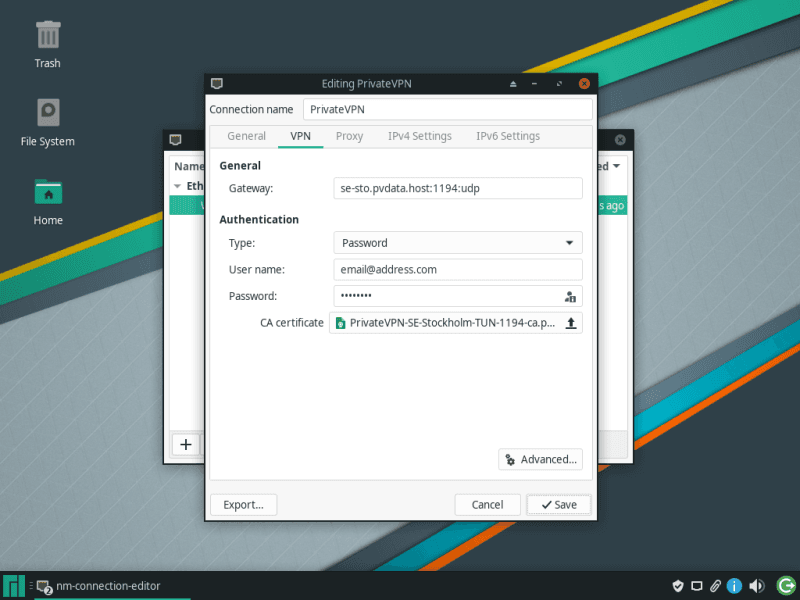Click the Gateway input field
The height and width of the screenshot is (600, 800).
pos(457,188)
